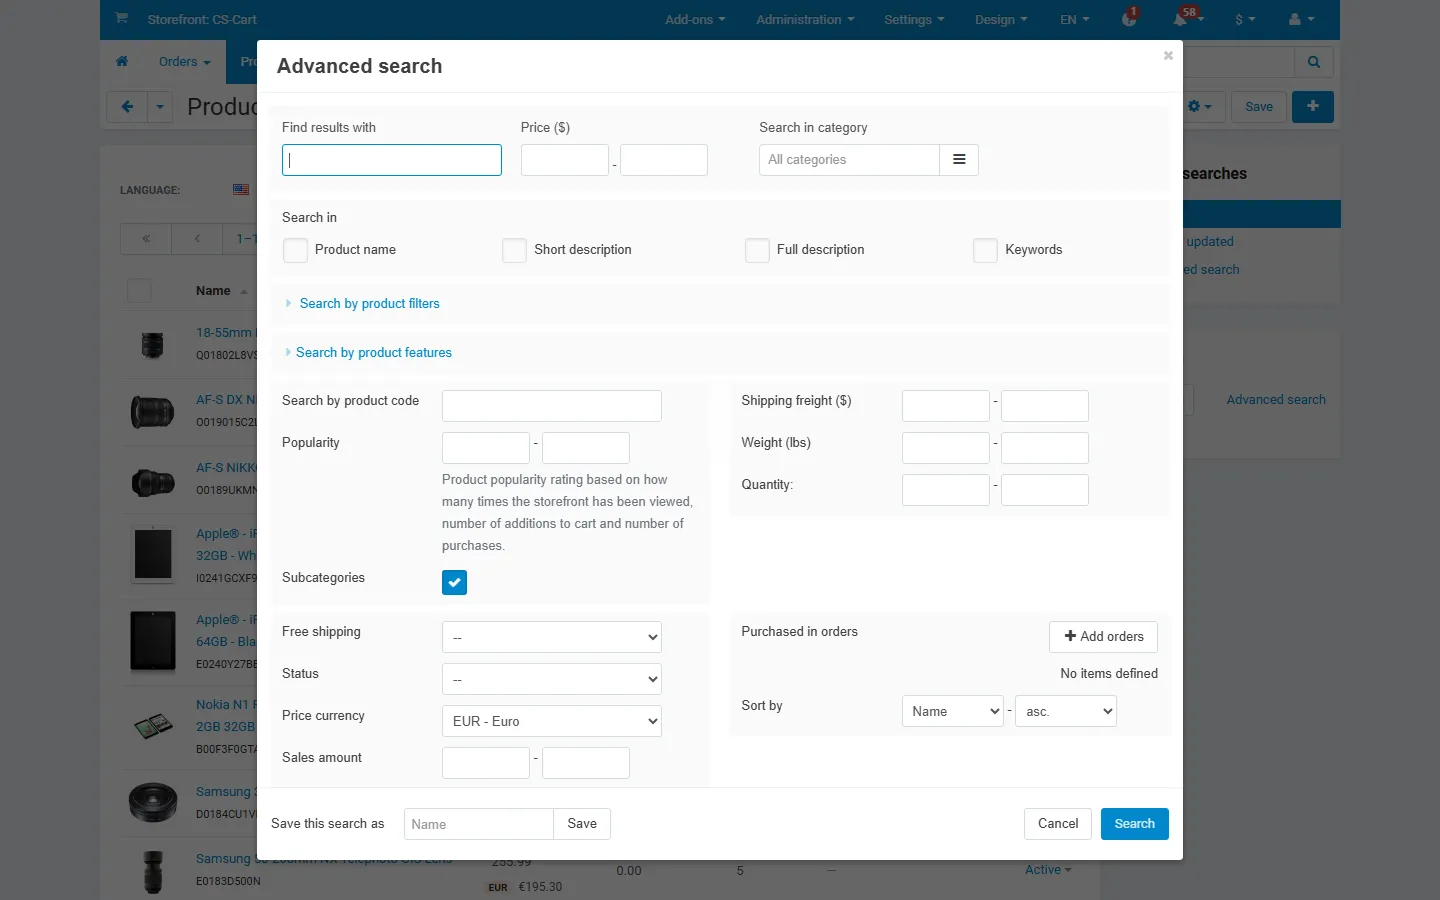
Task: Open the user account icon menu
Action: tap(1301, 19)
